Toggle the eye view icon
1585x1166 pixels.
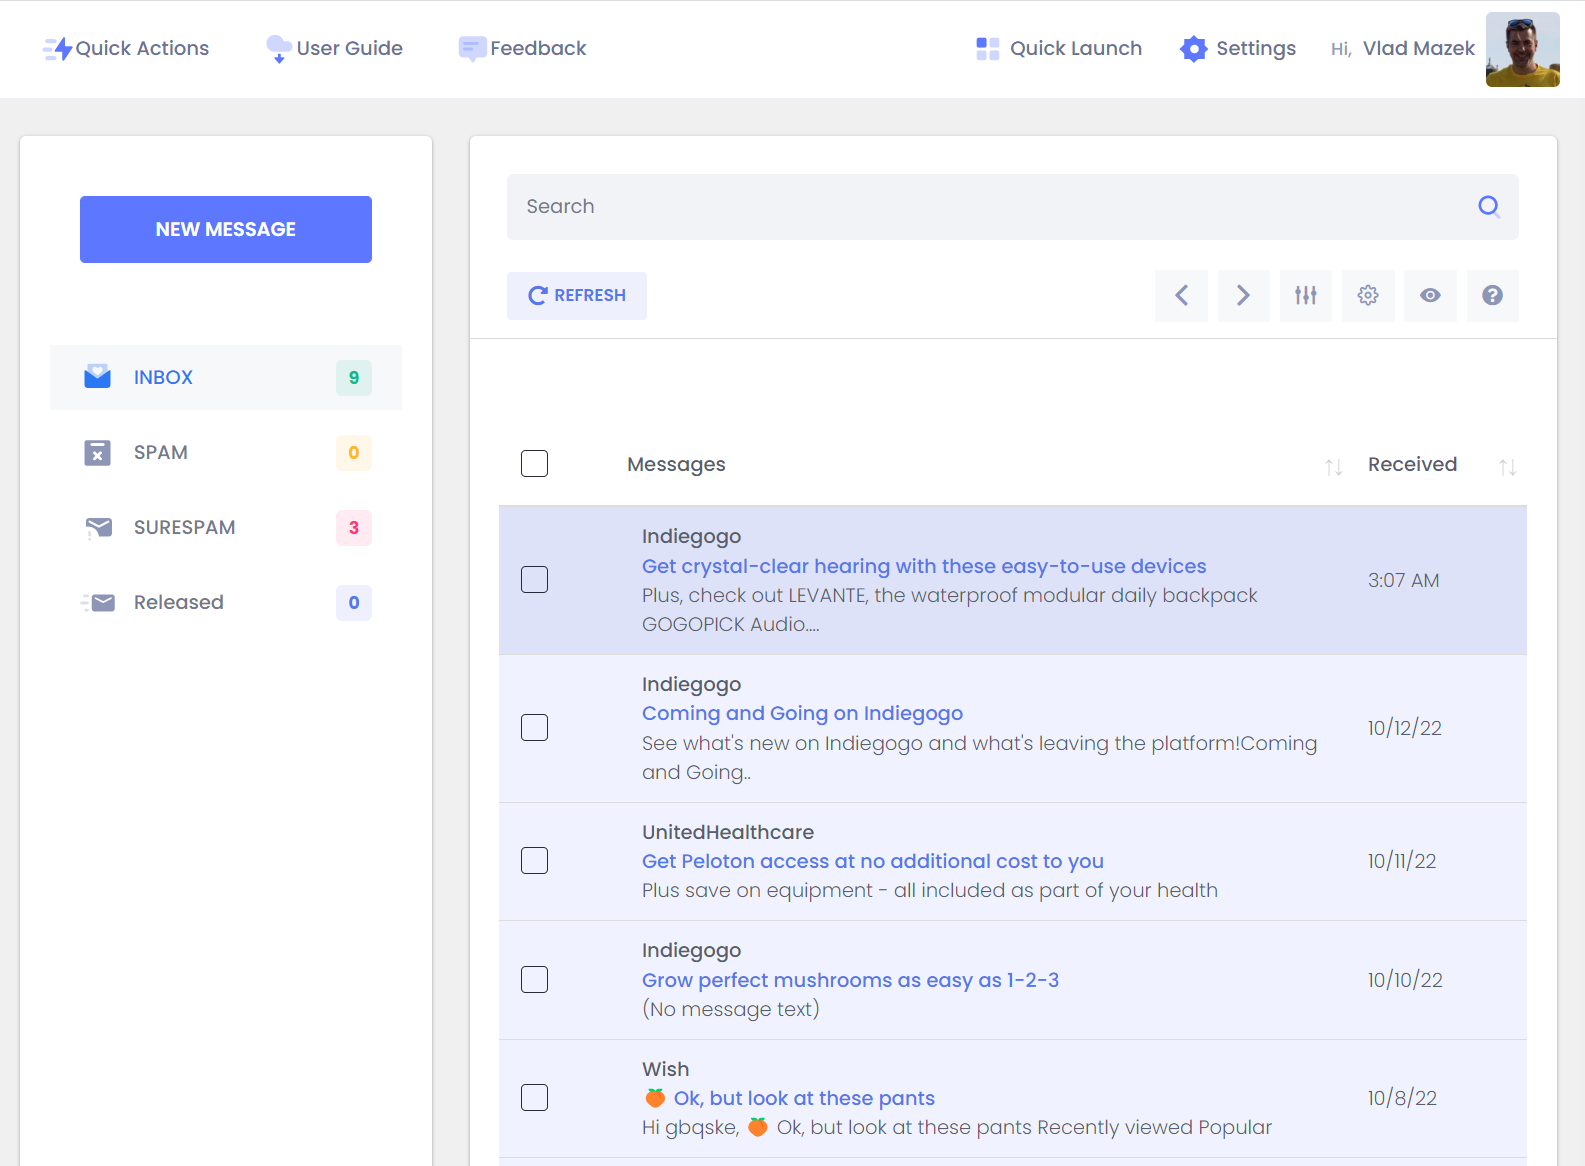tap(1430, 295)
